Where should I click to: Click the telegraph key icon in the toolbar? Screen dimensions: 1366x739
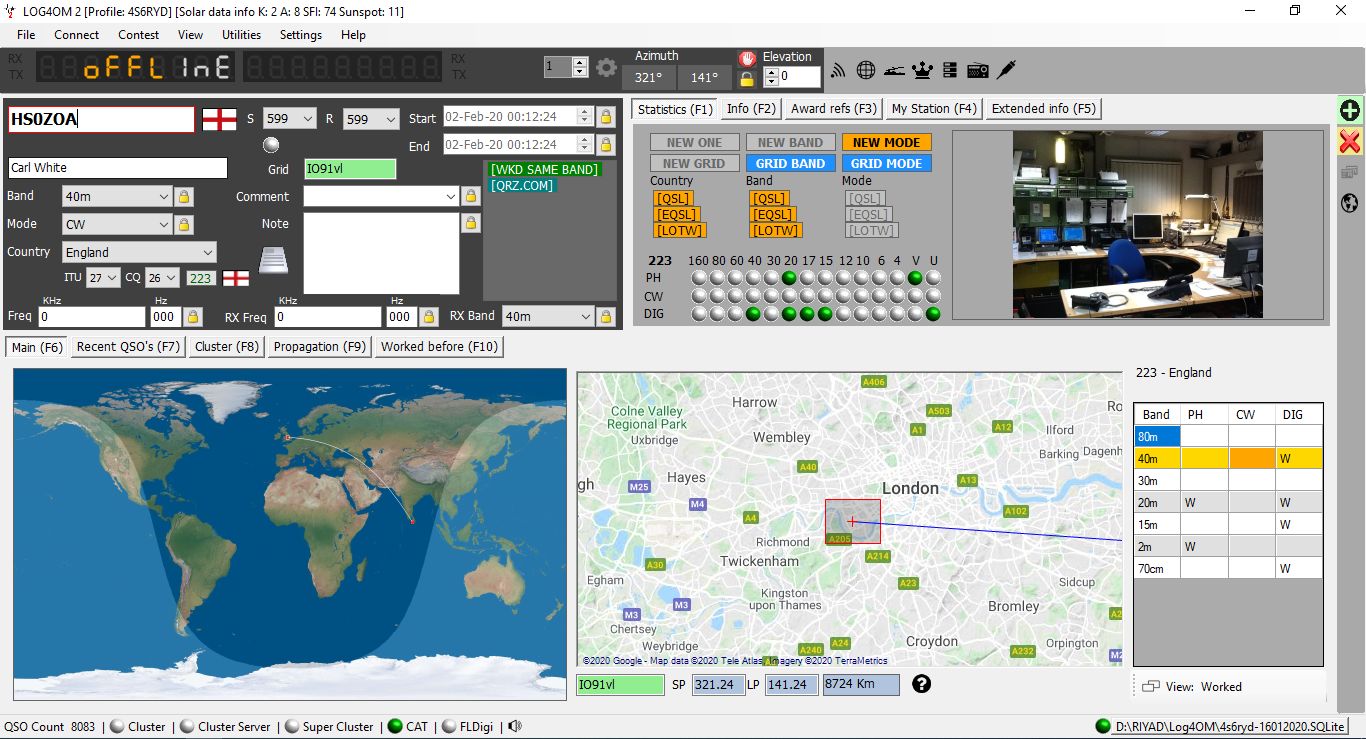(x=894, y=70)
